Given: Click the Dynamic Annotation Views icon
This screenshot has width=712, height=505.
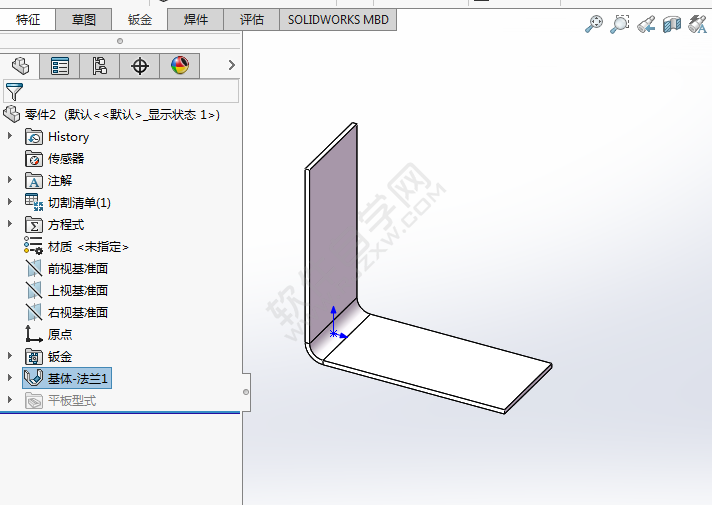Looking at the screenshot, I should pos(697,24).
